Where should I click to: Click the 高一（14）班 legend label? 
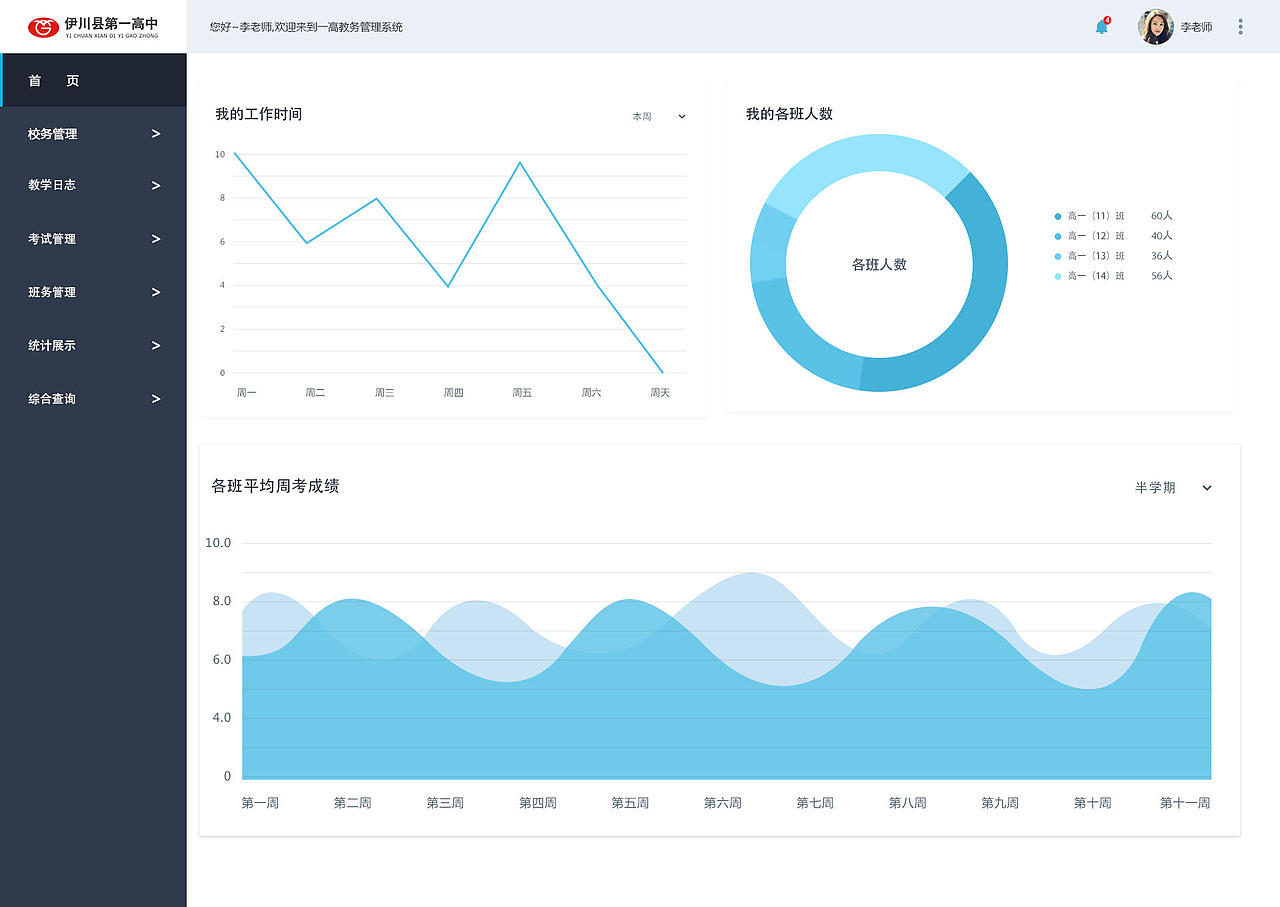coord(1096,276)
